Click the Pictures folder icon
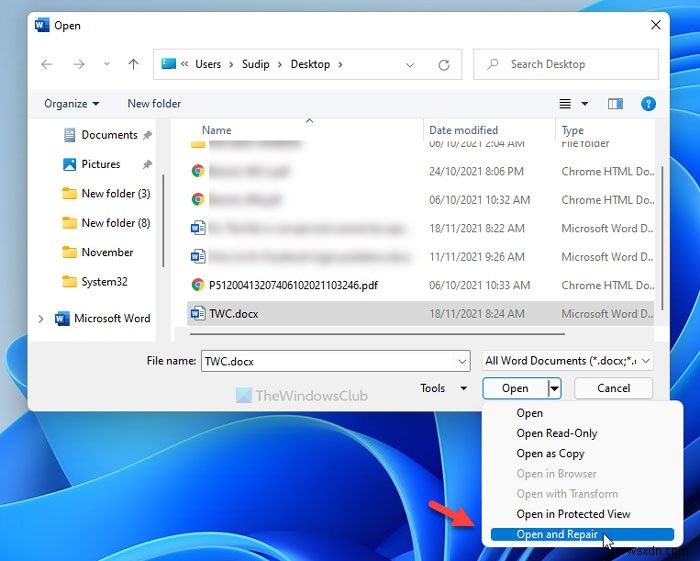This screenshot has width=700, height=561. click(69, 164)
